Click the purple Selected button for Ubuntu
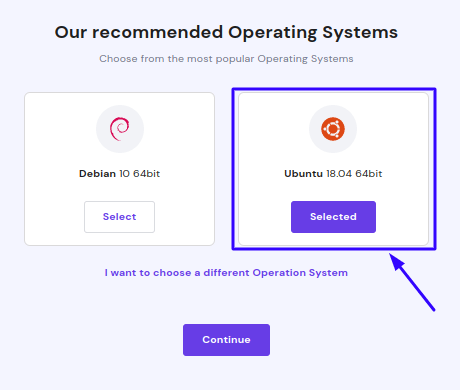The width and height of the screenshot is (460, 390). (333, 217)
